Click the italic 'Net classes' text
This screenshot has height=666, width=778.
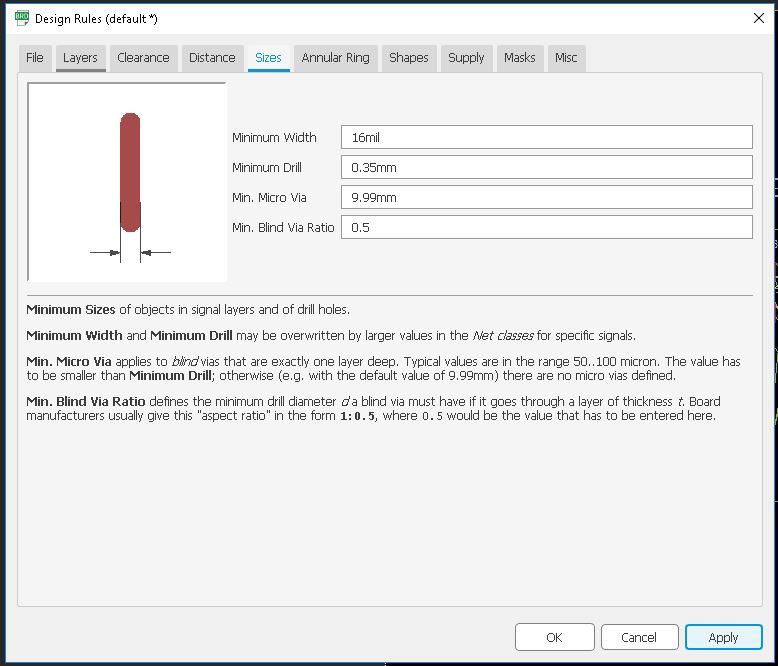[503, 336]
